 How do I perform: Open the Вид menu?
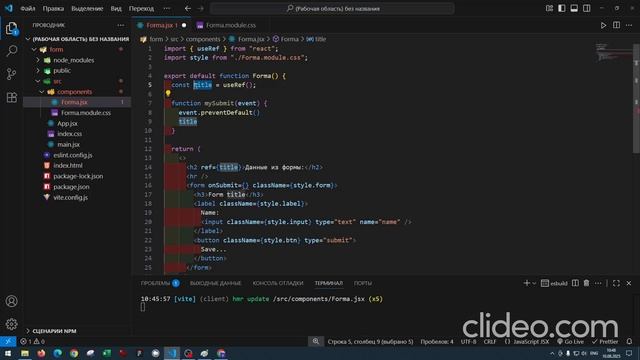pos(116,9)
